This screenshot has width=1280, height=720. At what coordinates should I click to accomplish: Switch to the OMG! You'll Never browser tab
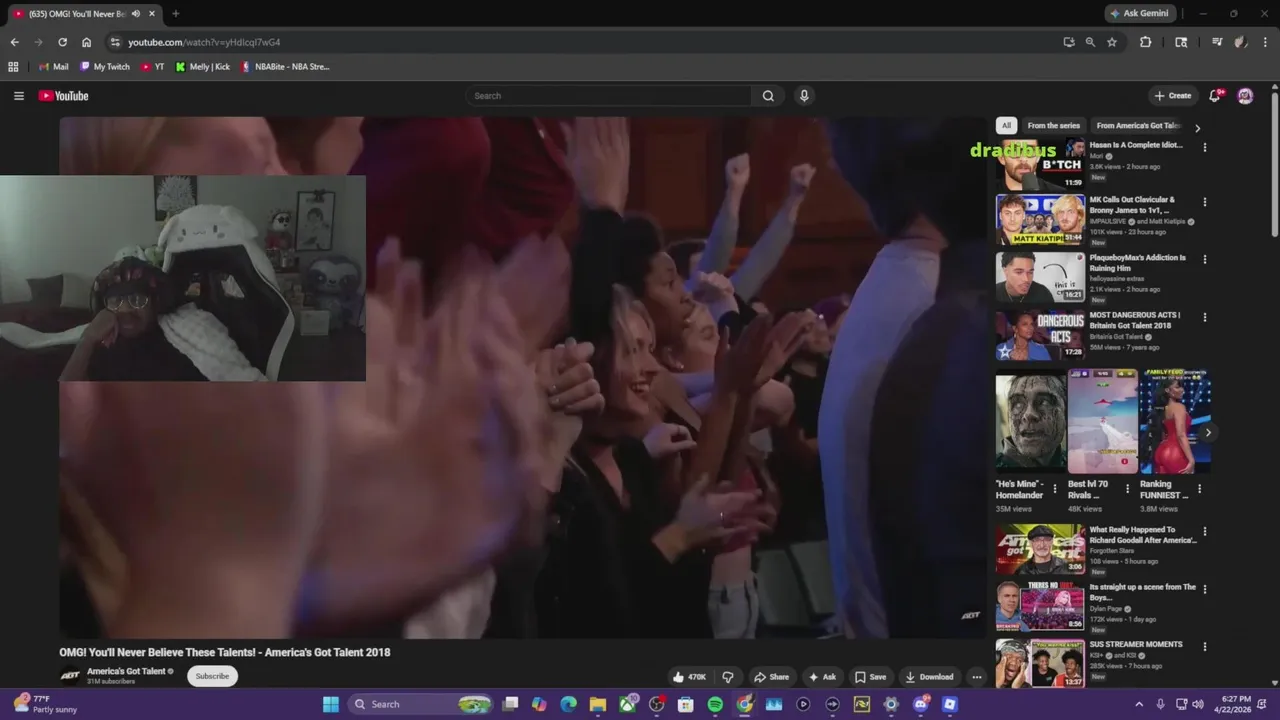pos(76,14)
